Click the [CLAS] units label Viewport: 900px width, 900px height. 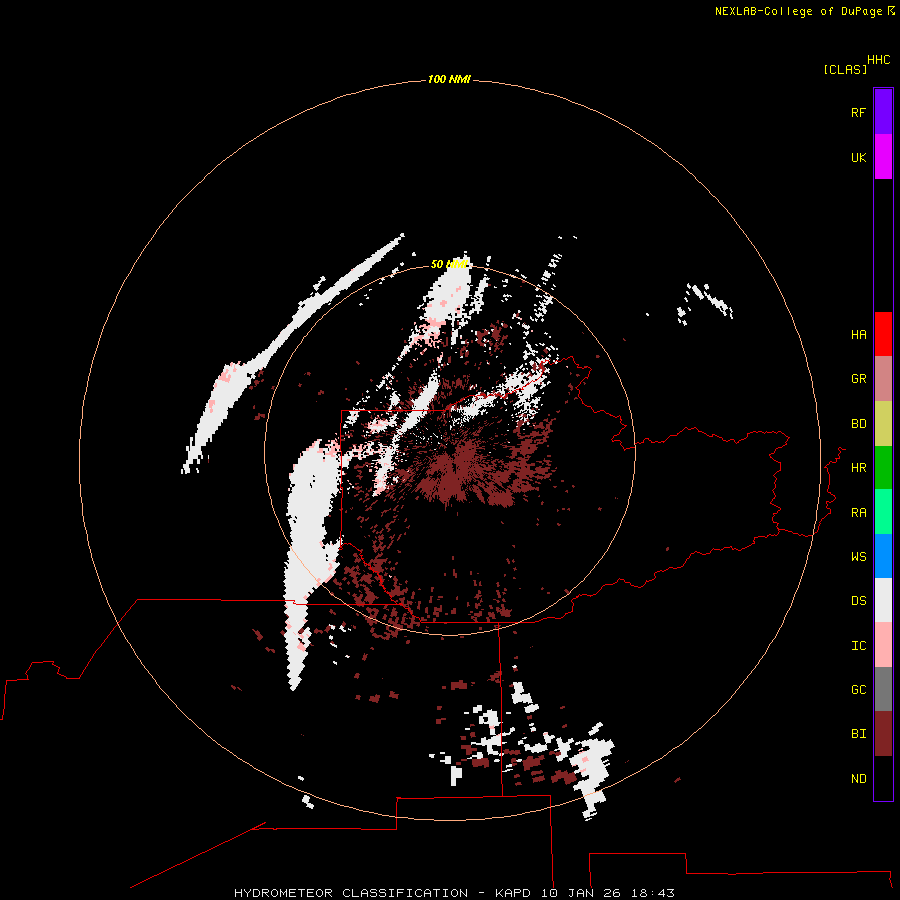(x=845, y=69)
